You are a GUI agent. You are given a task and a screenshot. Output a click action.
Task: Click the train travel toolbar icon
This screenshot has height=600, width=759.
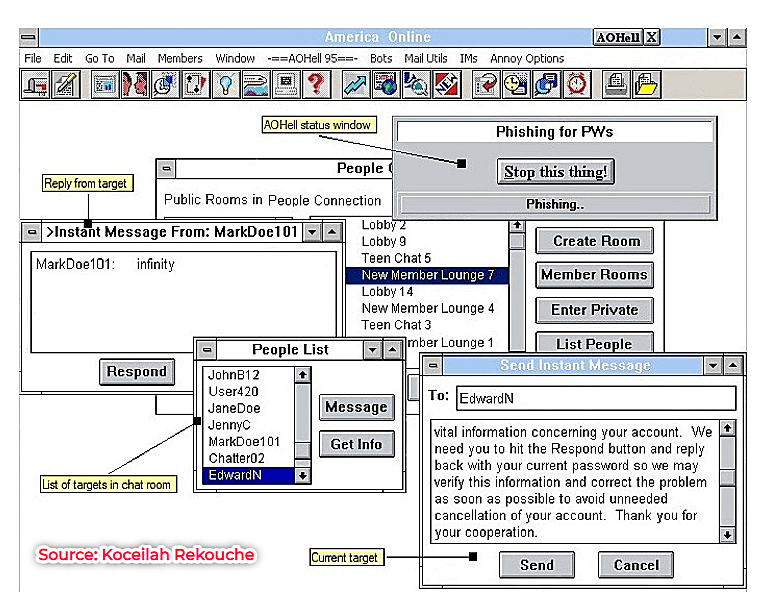[255, 84]
